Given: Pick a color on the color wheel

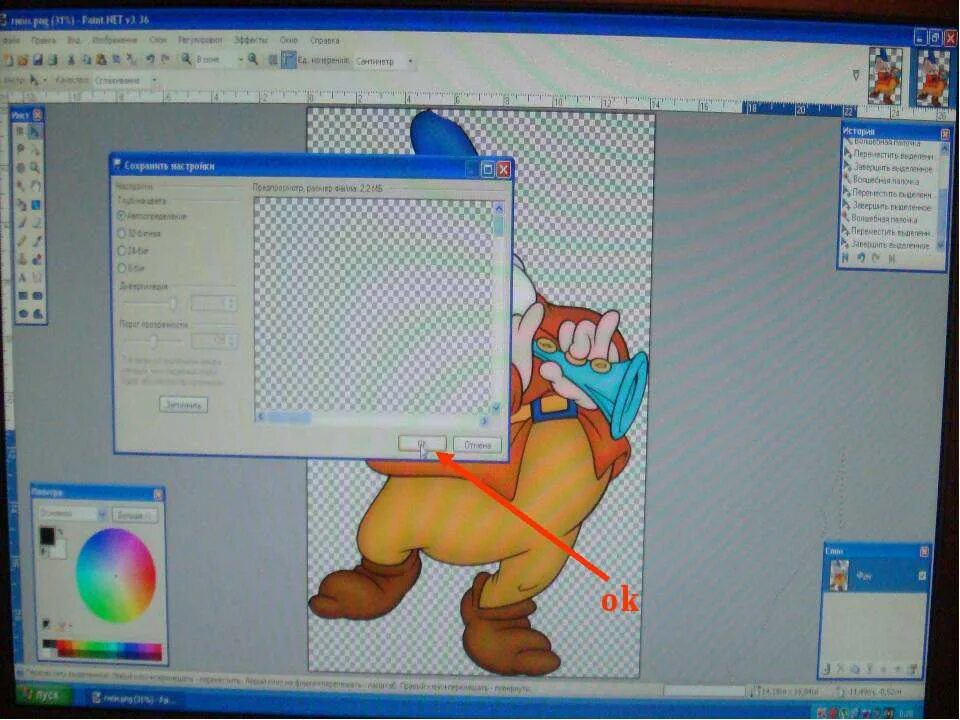Looking at the screenshot, I should pos(115,576).
